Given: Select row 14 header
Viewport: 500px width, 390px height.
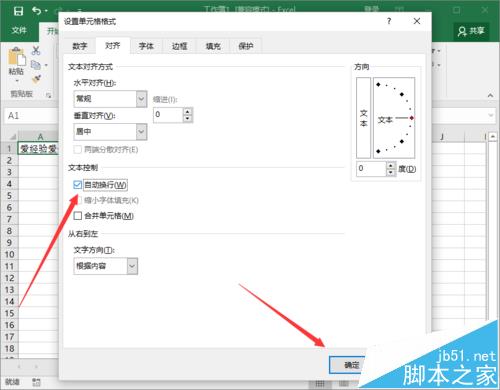Looking at the screenshot, I should coord(9,302).
